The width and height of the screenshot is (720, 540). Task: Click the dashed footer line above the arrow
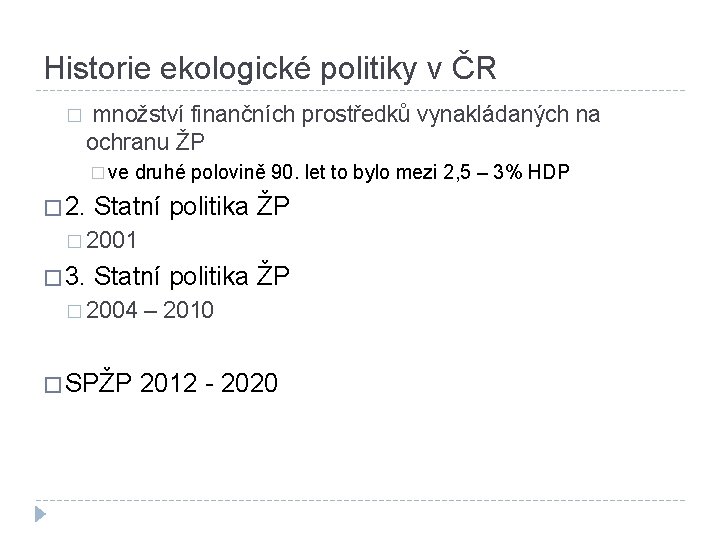click(x=360, y=500)
